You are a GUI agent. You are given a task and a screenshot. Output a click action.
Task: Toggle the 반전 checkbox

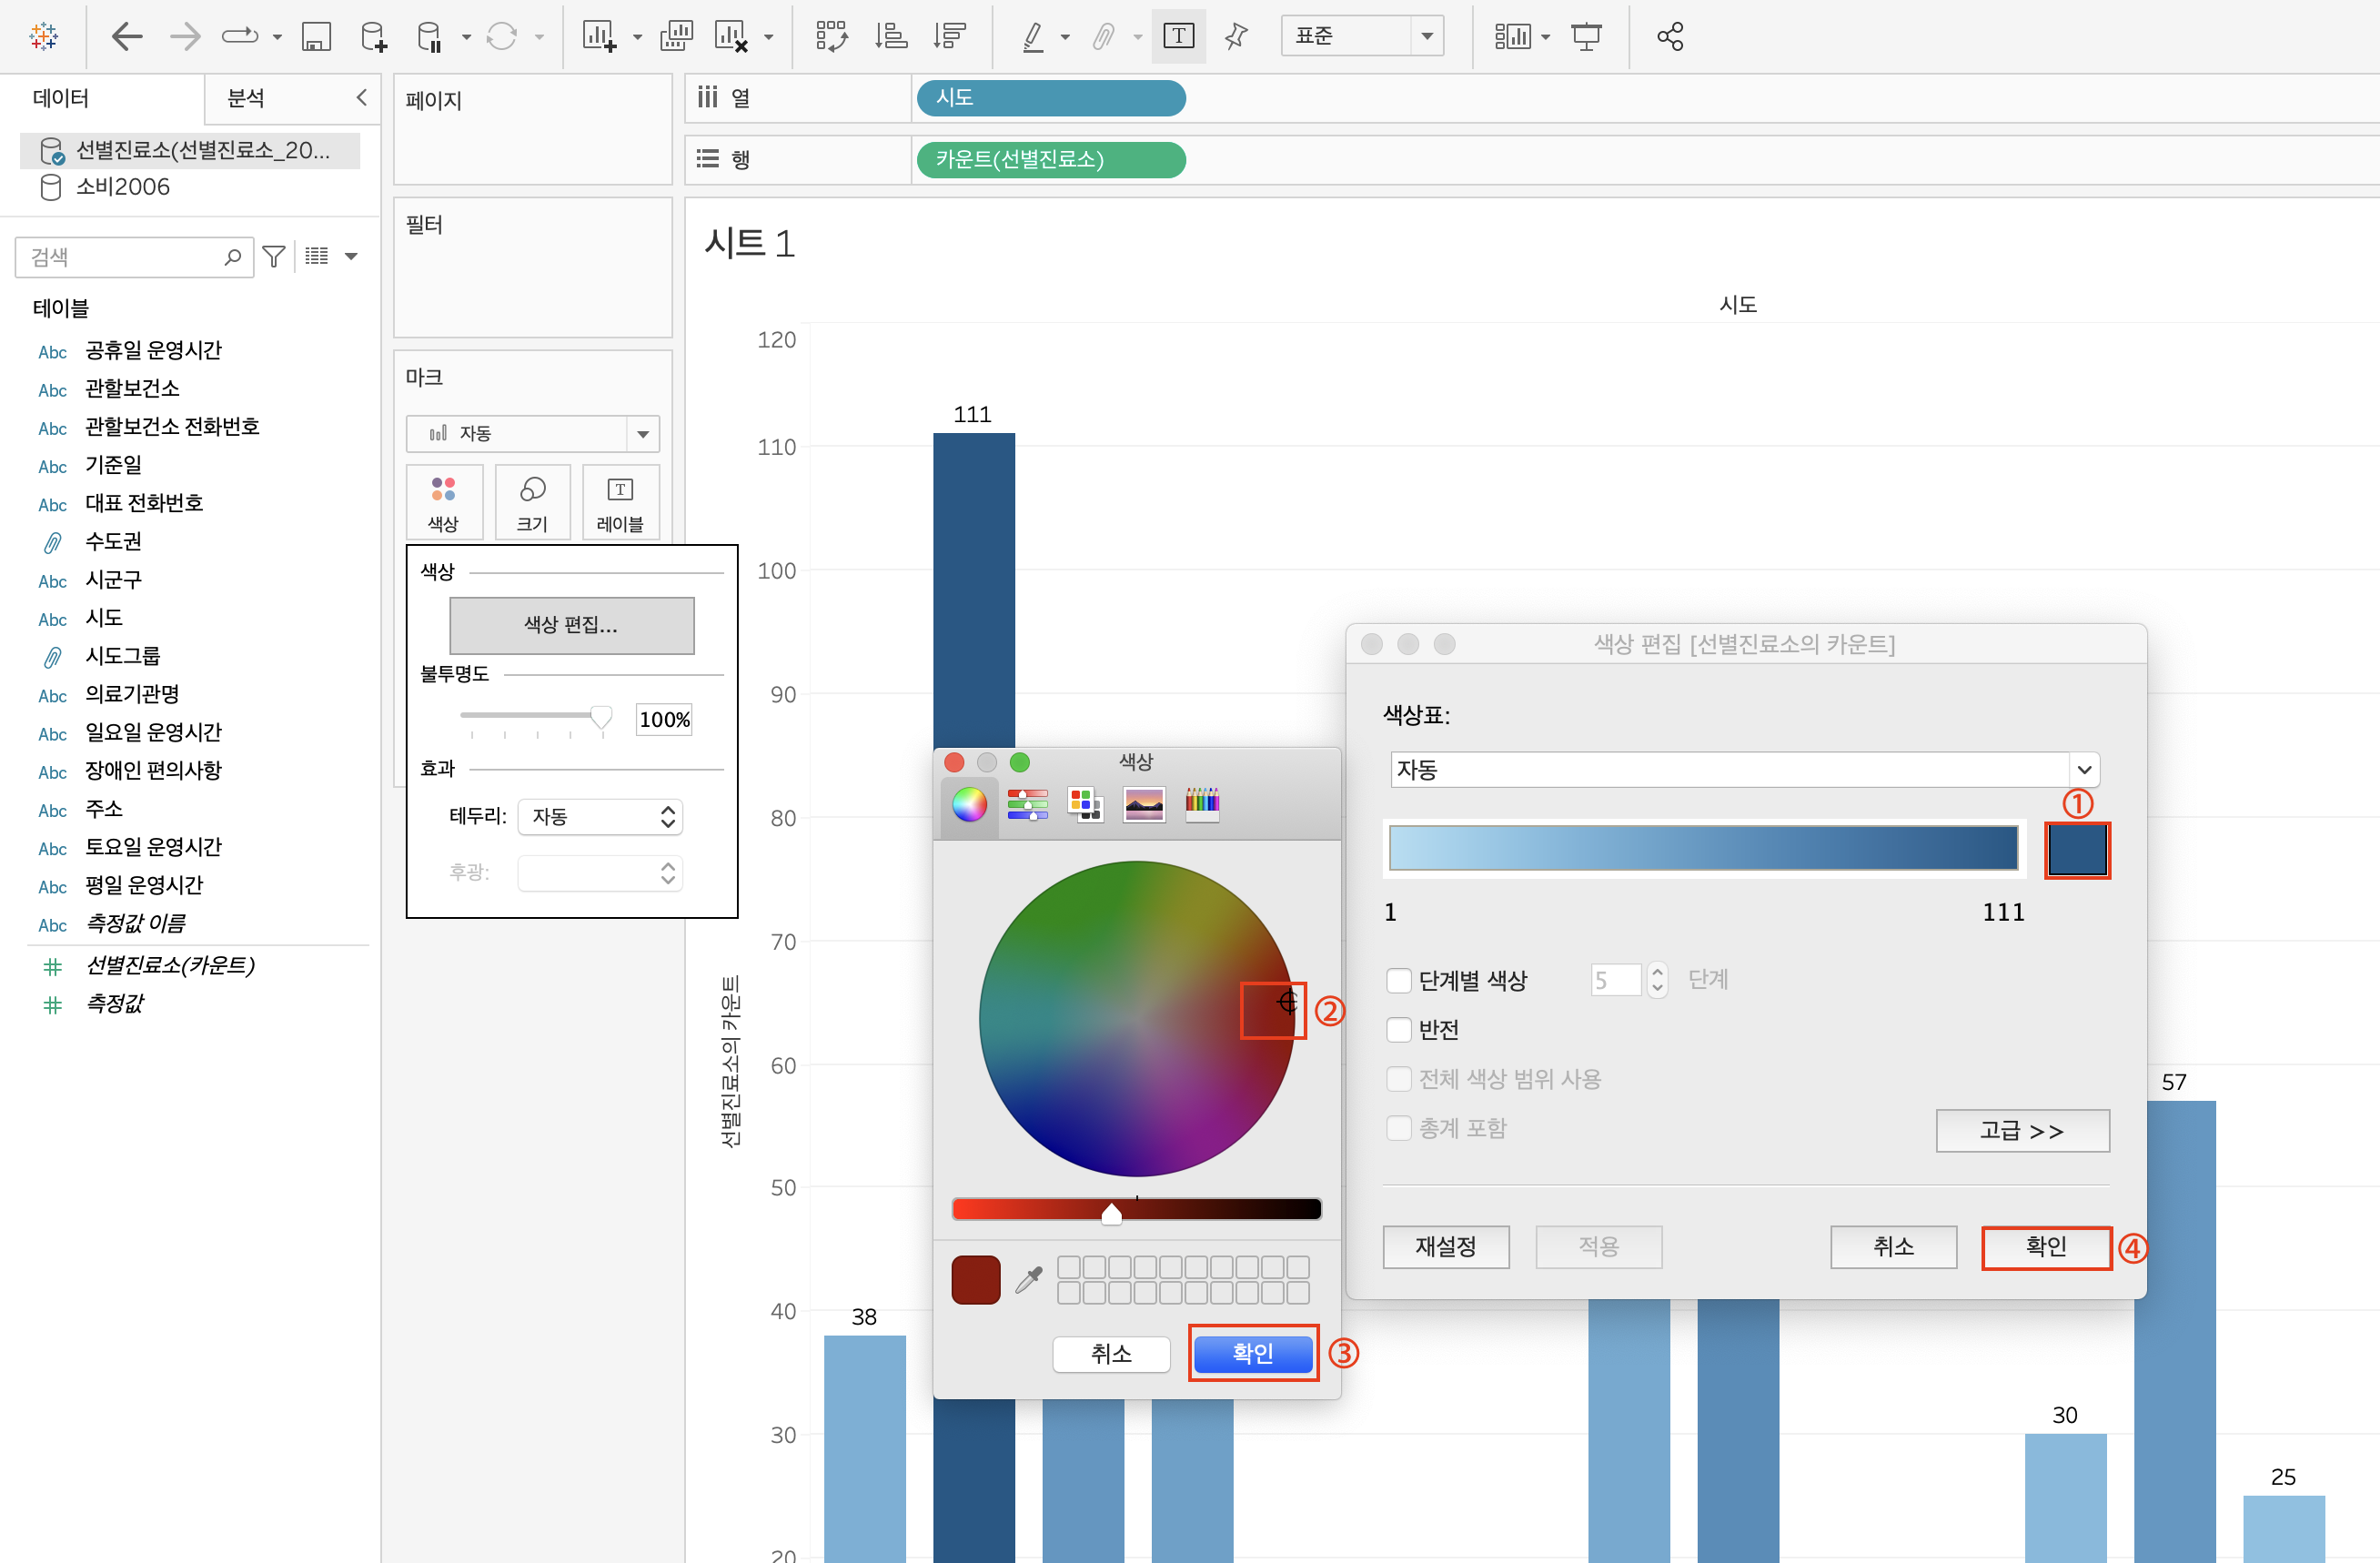pos(1399,1029)
